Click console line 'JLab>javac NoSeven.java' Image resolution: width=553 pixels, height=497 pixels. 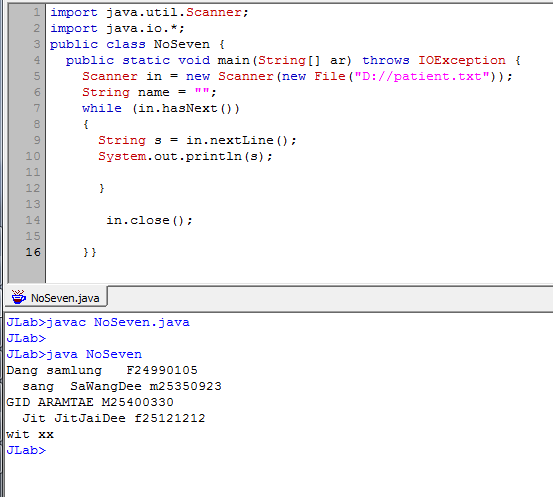point(98,322)
